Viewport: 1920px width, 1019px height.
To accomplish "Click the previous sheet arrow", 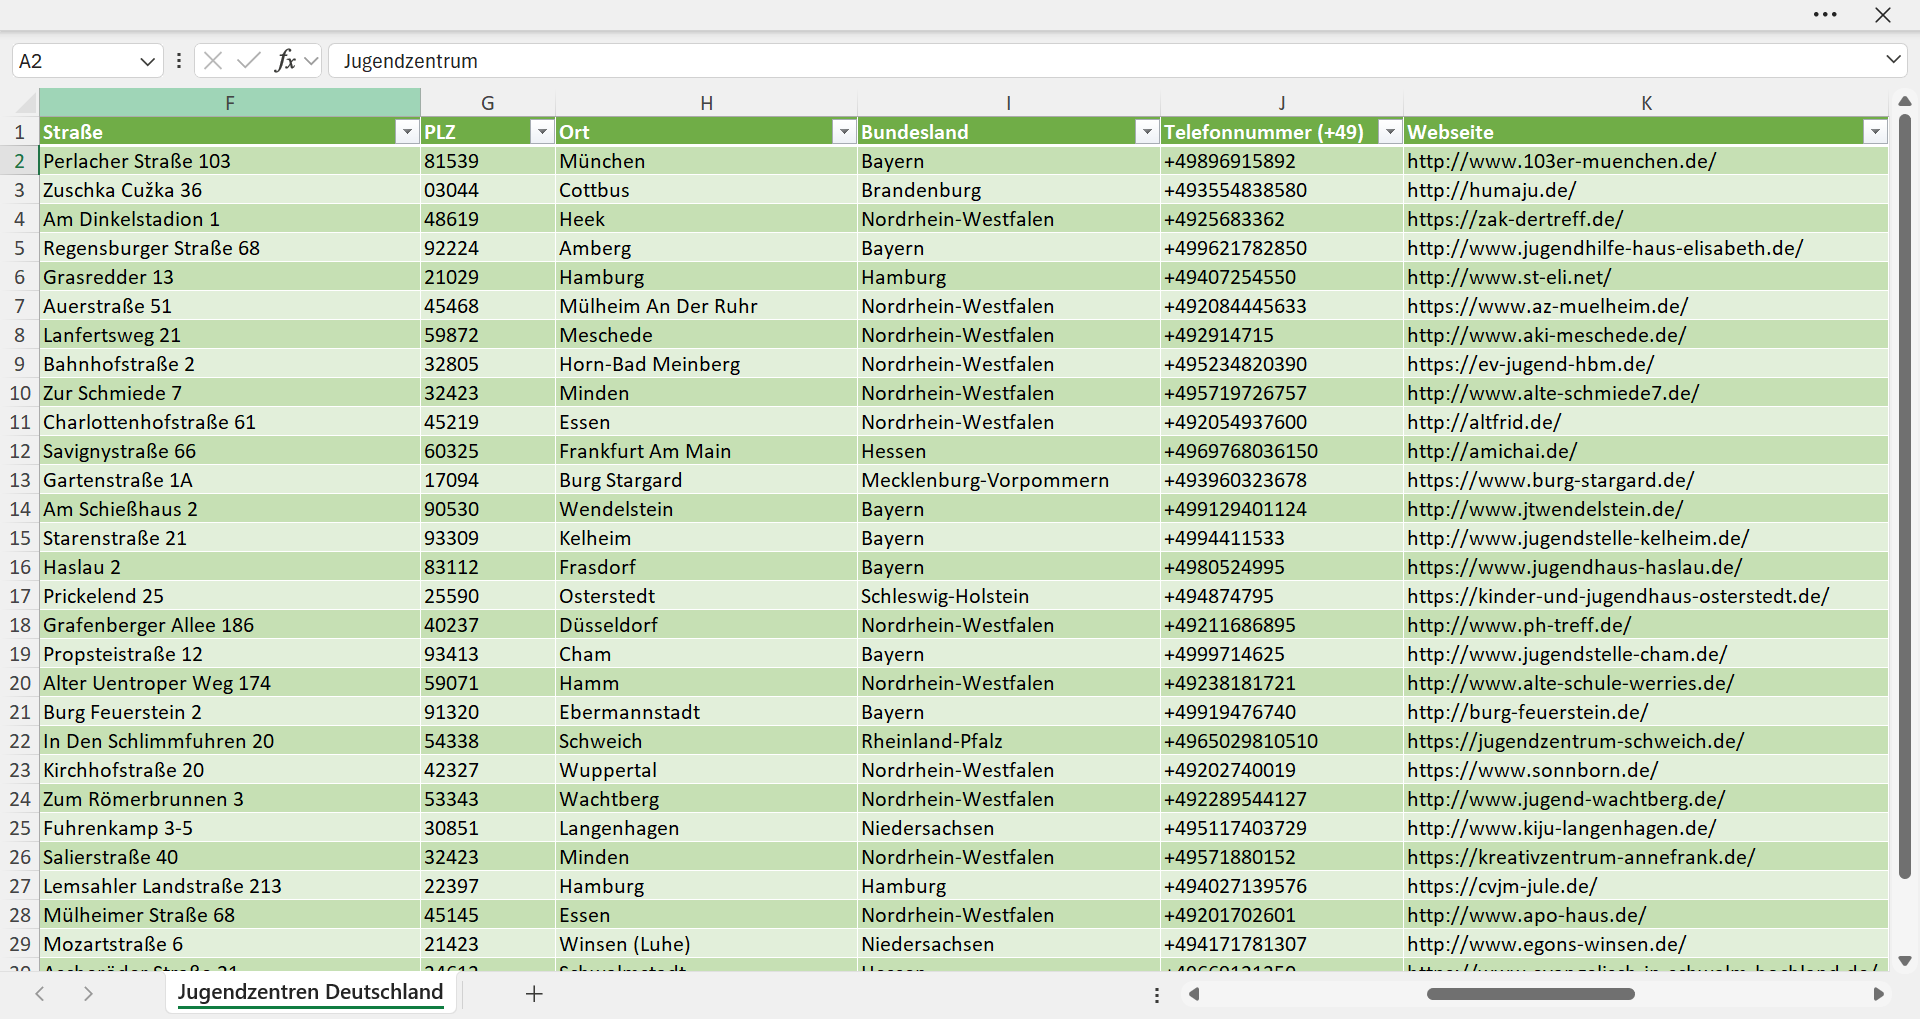I will coord(40,994).
